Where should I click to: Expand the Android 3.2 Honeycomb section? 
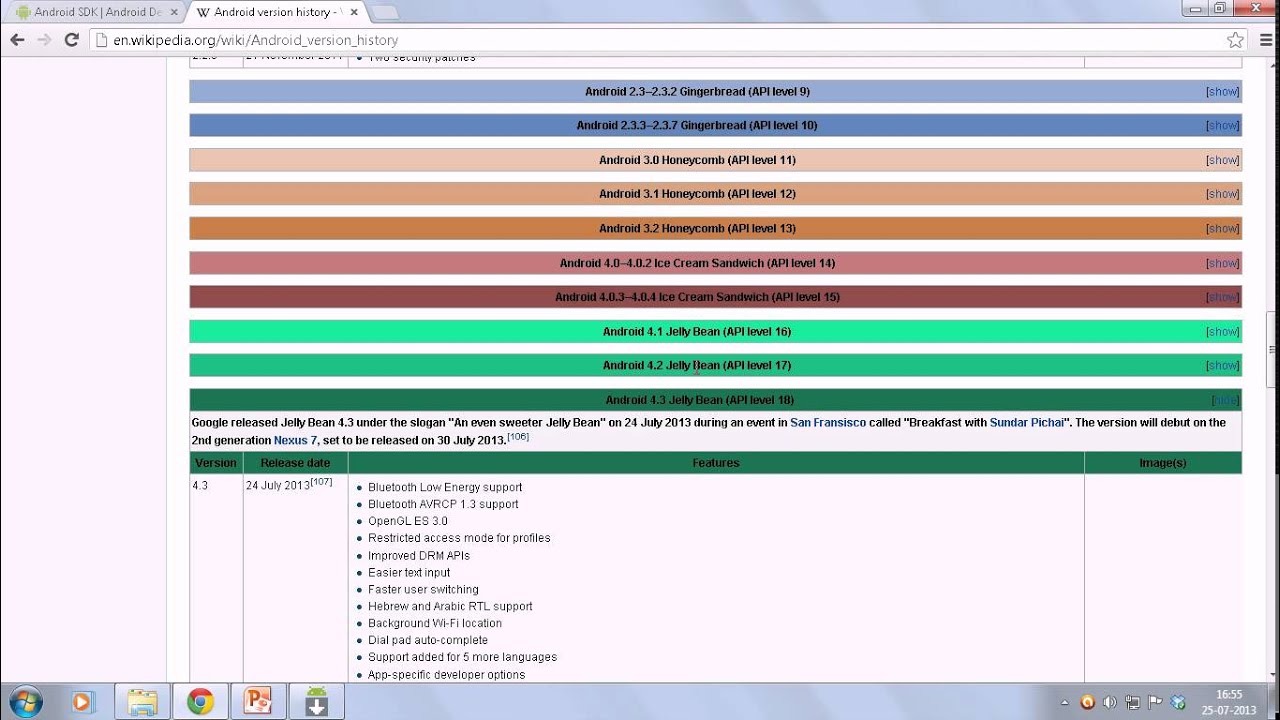1222,228
